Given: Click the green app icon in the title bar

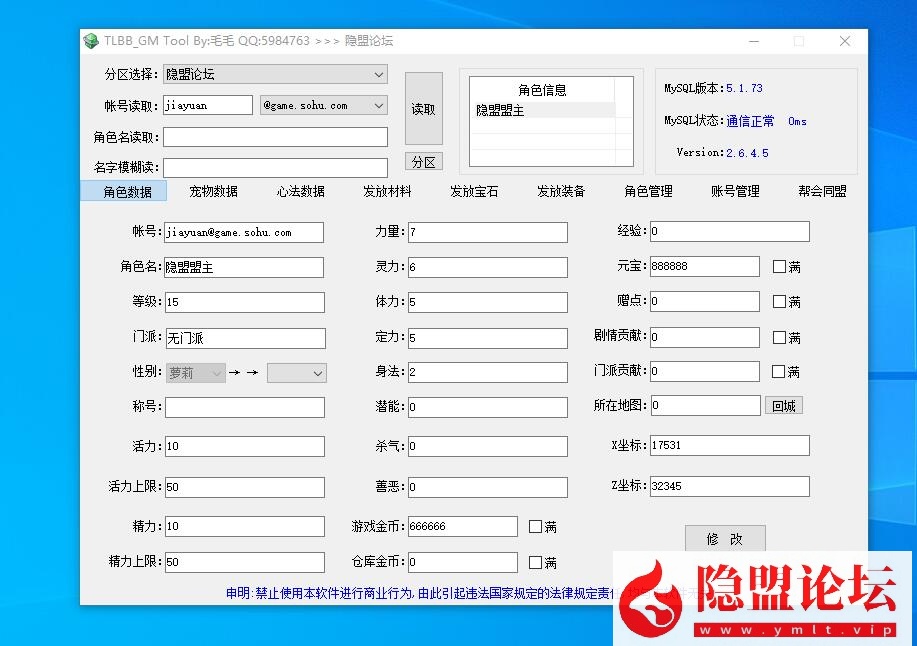Looking at the screenshot, I should tap(91, 41).
